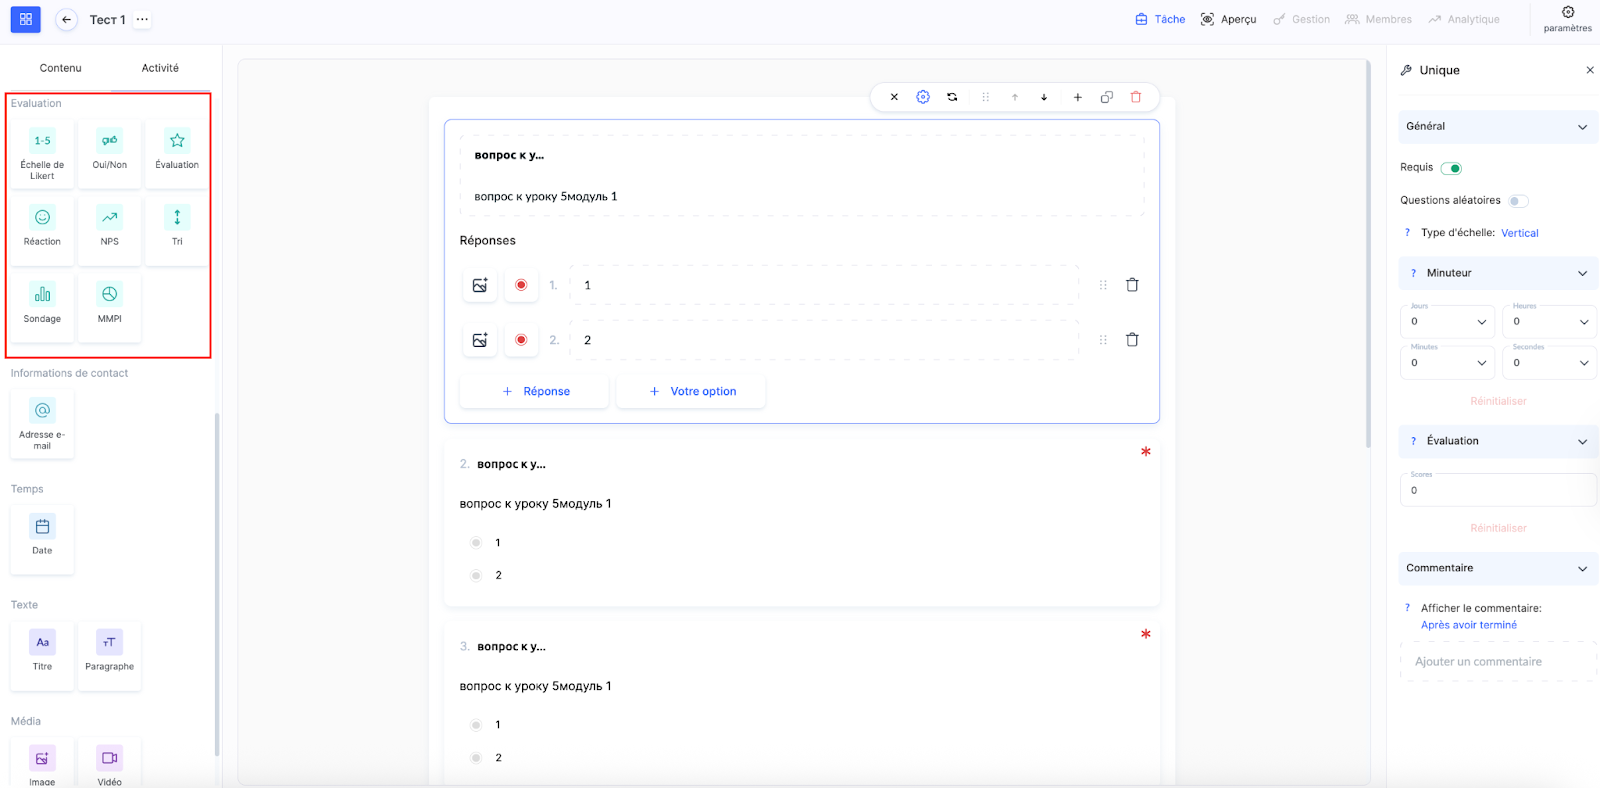The height and width of the screenshot is (788, 1600).
Task: Switch to the Contenu tab
Action: pos(61,68)
